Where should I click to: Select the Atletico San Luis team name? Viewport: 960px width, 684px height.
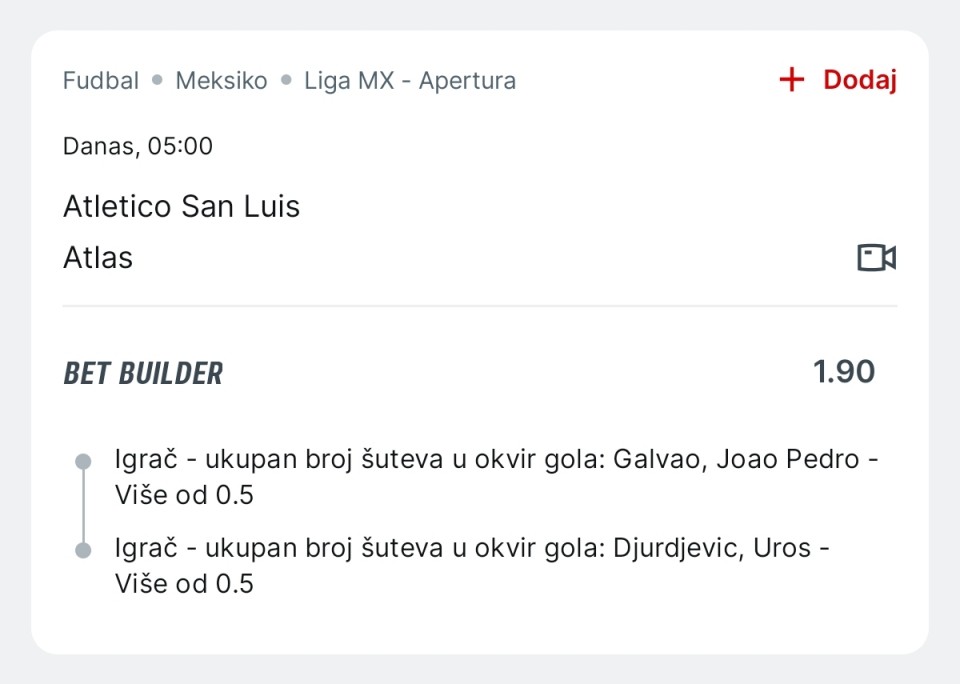coord(181,207)
